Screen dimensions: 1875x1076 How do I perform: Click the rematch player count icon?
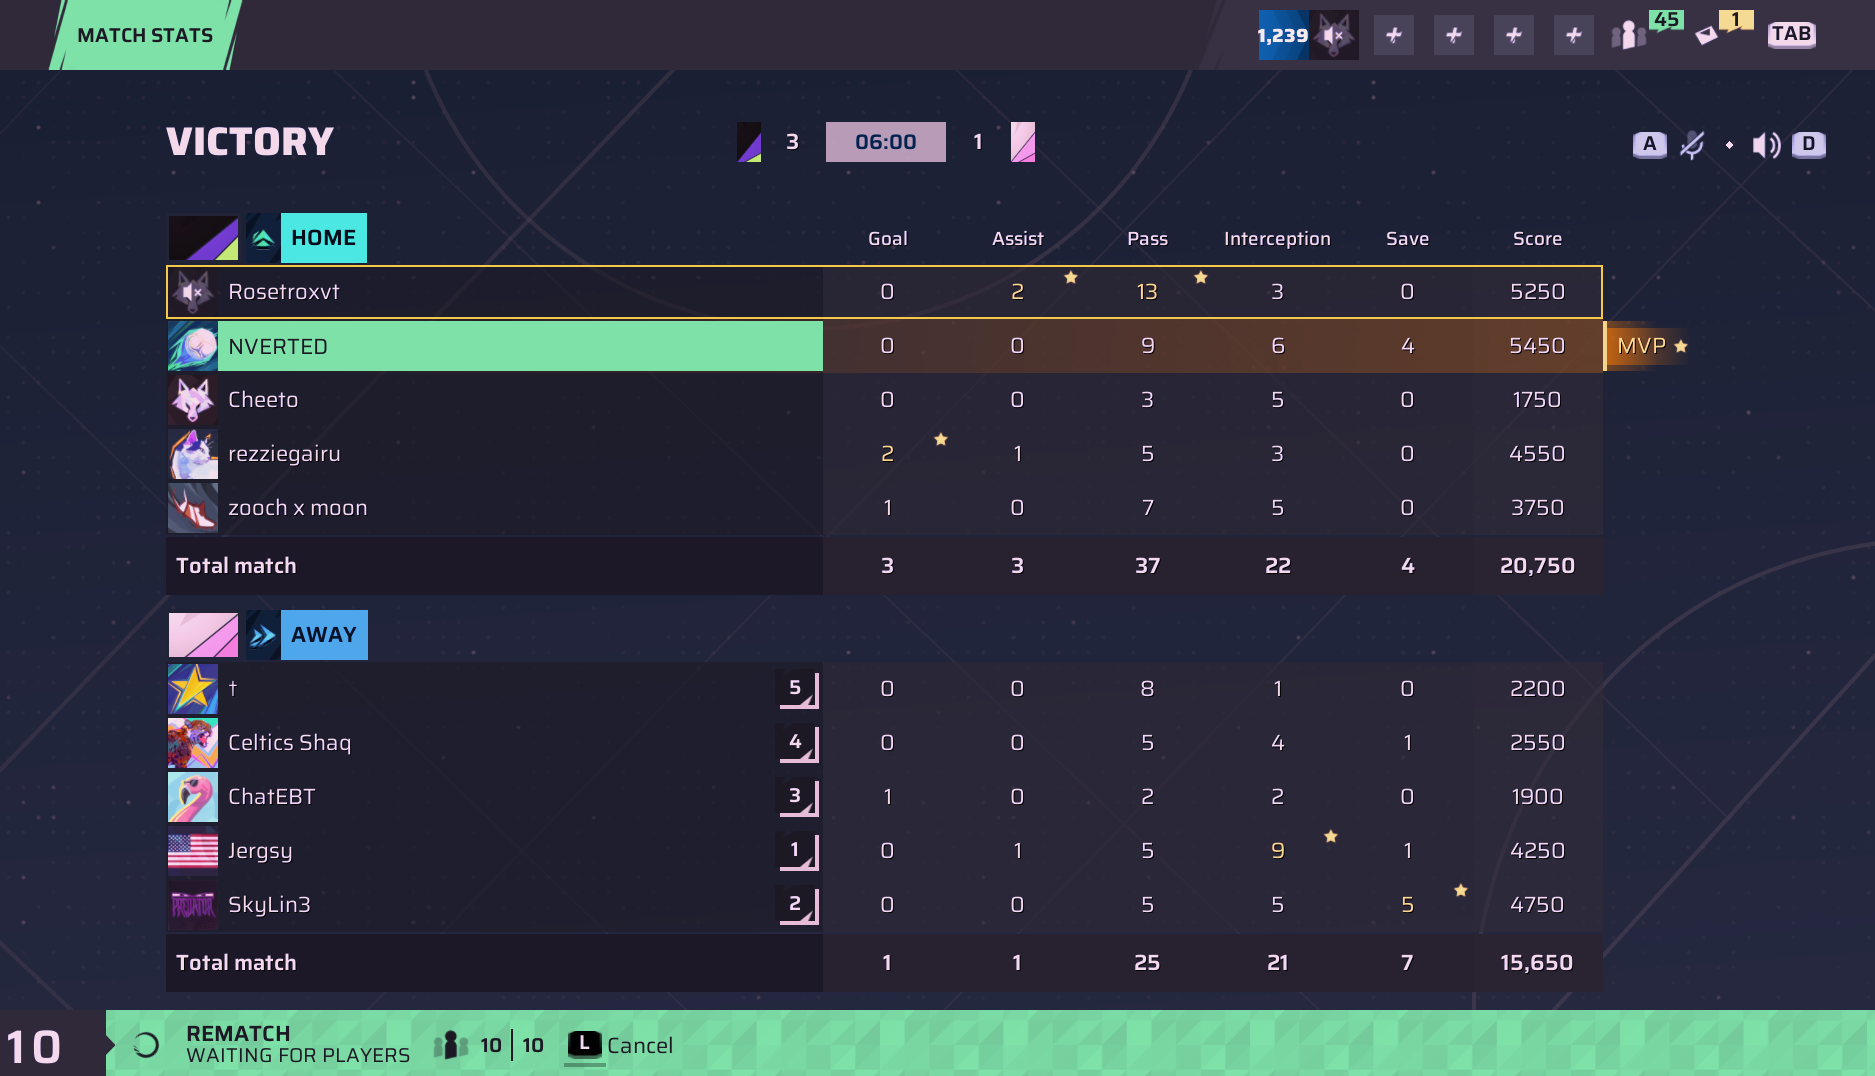451,1045
